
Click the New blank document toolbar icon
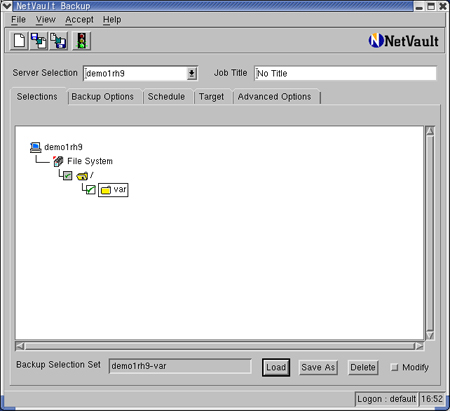[x=19, y=41]
